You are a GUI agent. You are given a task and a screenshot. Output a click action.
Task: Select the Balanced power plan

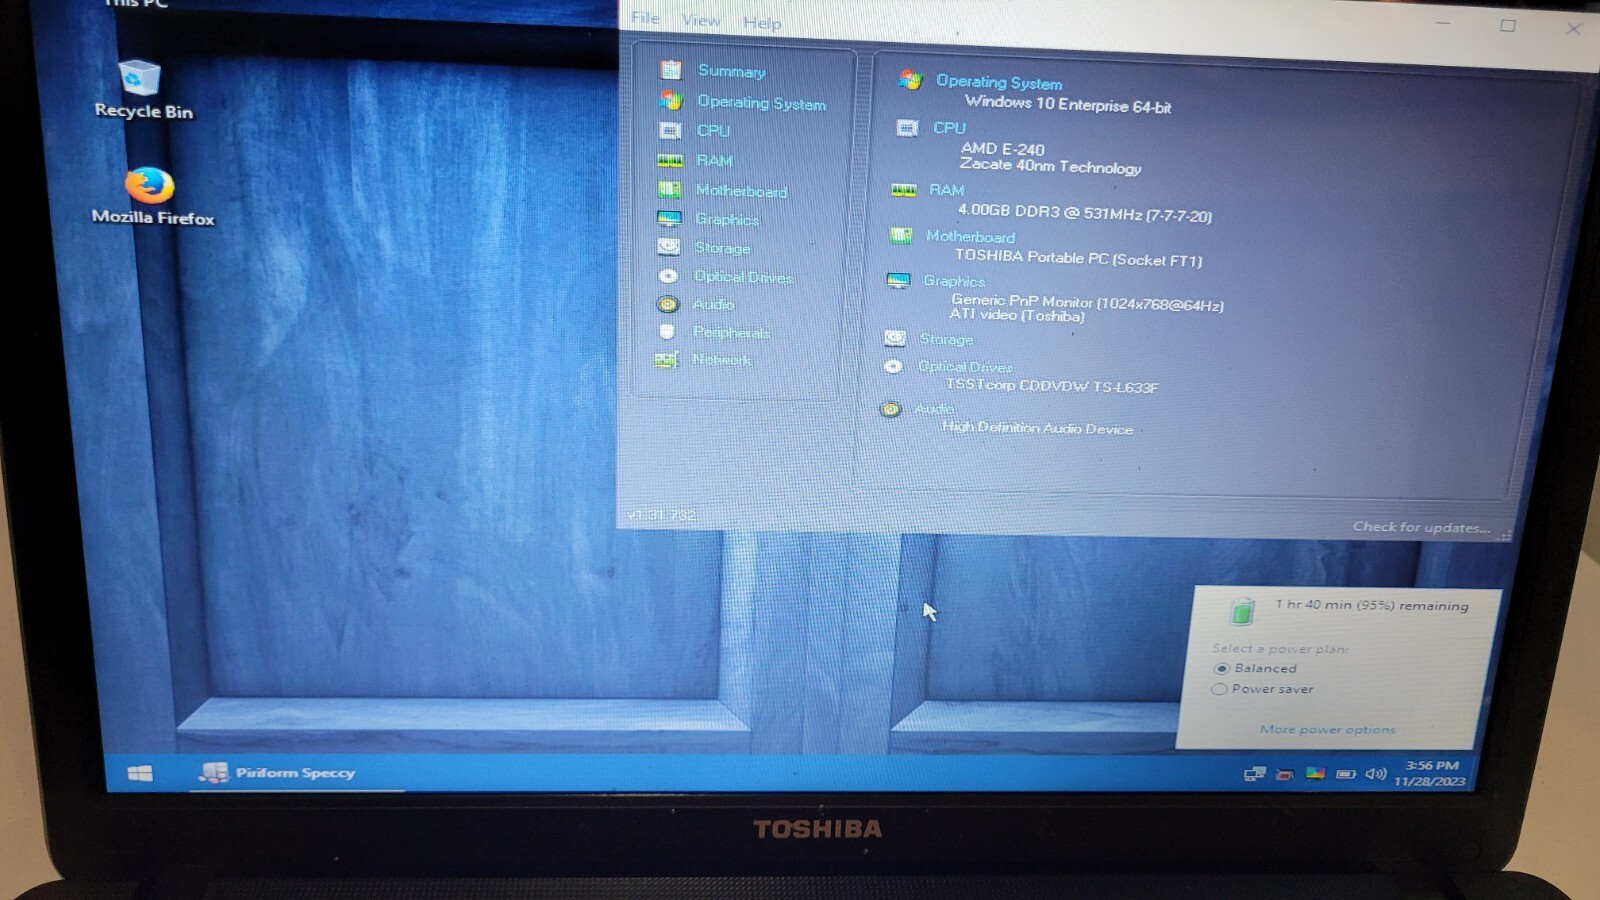click(1255, 668)
